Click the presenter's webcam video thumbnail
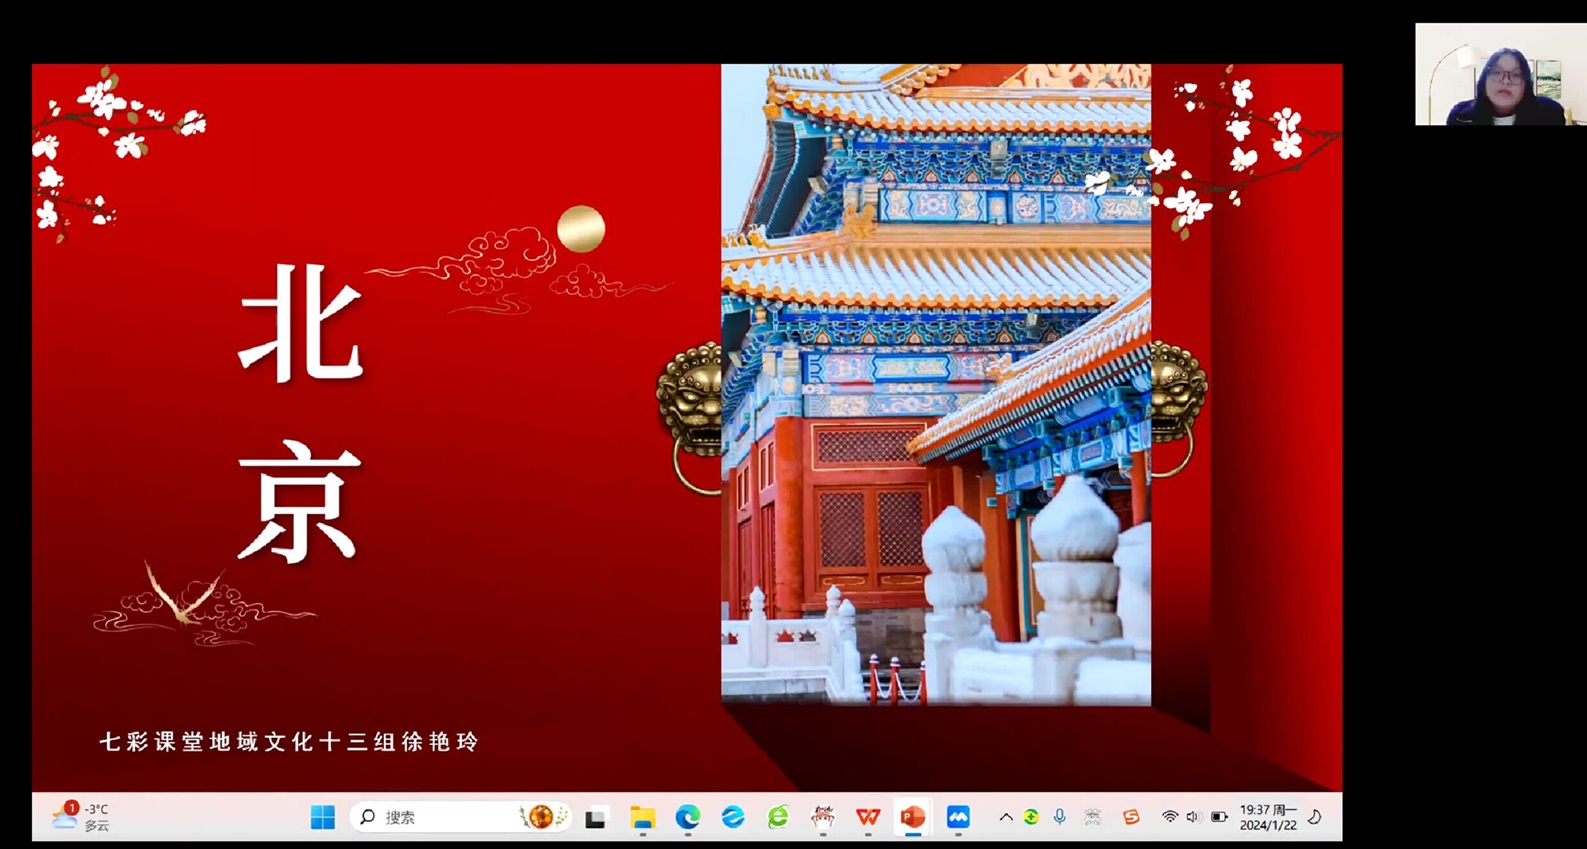1587x849 pixels. (x=1499, y=75)
